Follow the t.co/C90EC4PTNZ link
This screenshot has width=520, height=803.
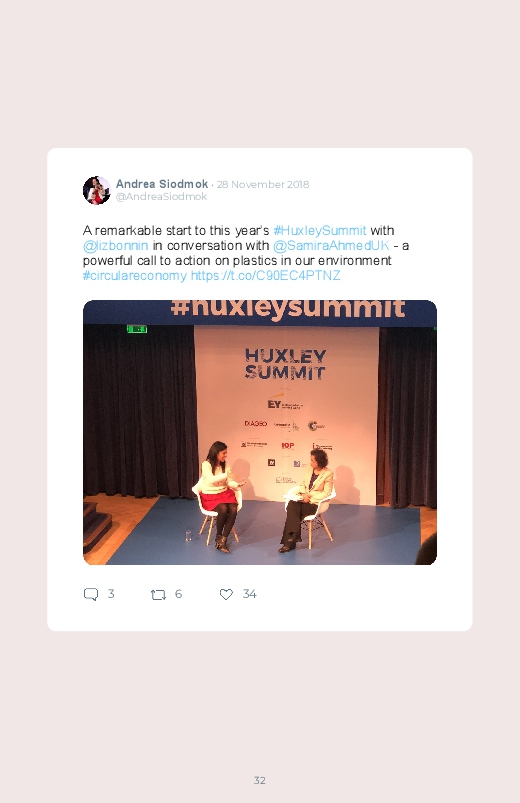(265, 276)
